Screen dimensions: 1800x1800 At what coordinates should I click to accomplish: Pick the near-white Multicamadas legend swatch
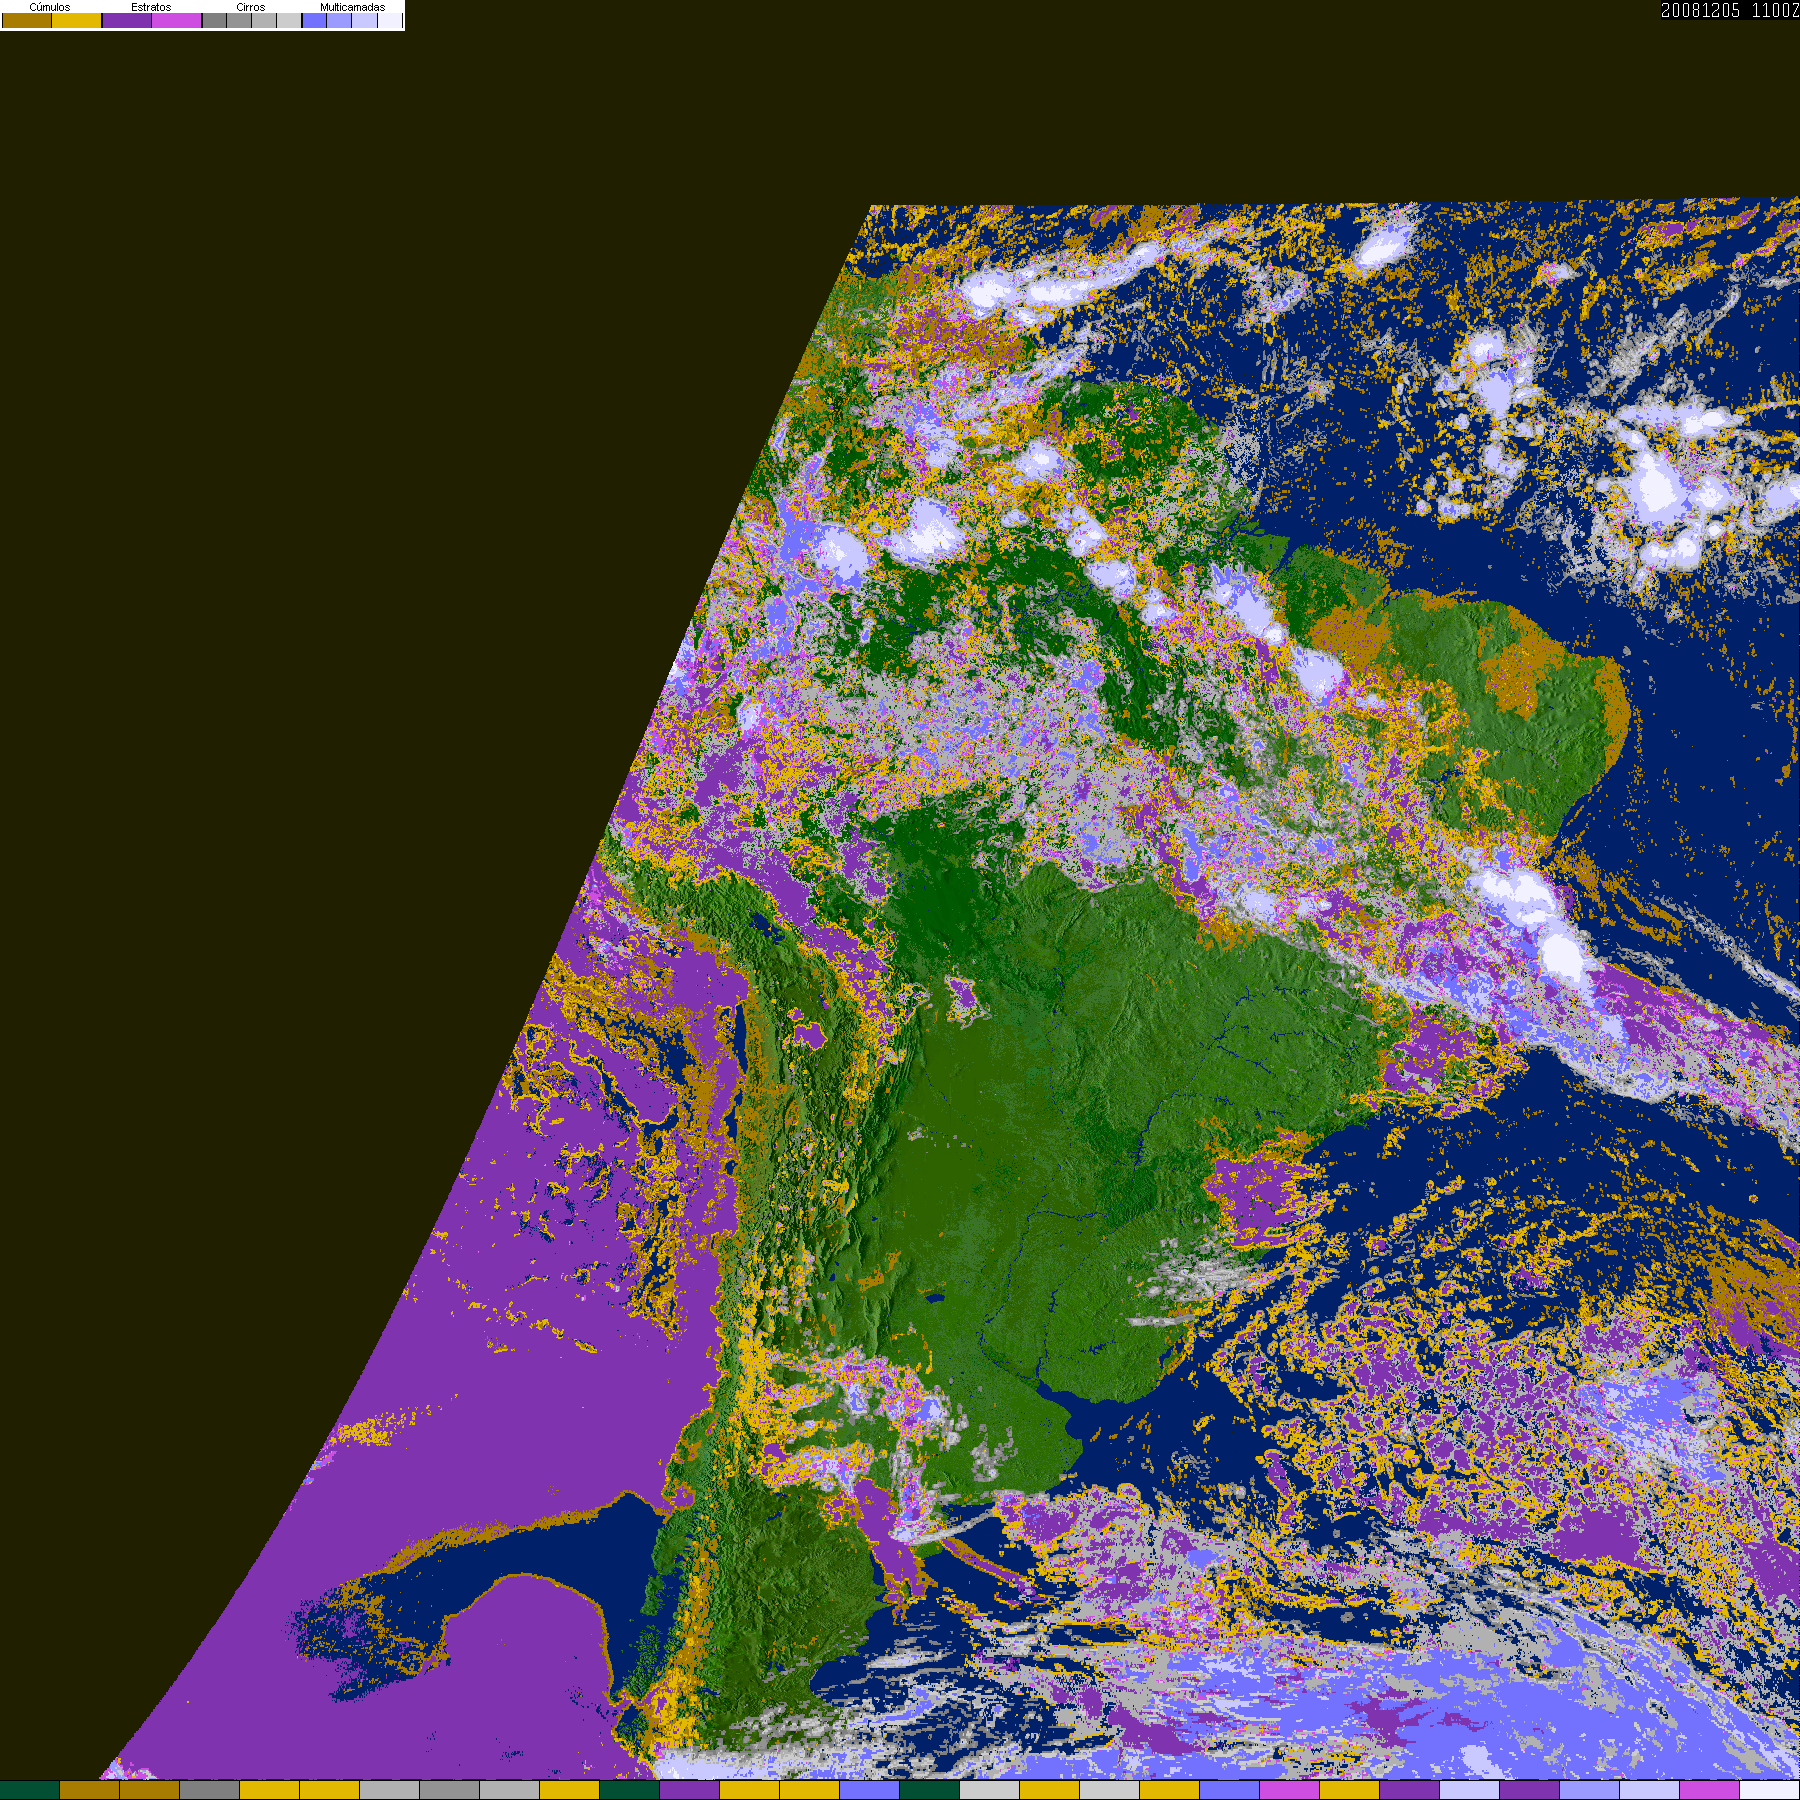389,20
